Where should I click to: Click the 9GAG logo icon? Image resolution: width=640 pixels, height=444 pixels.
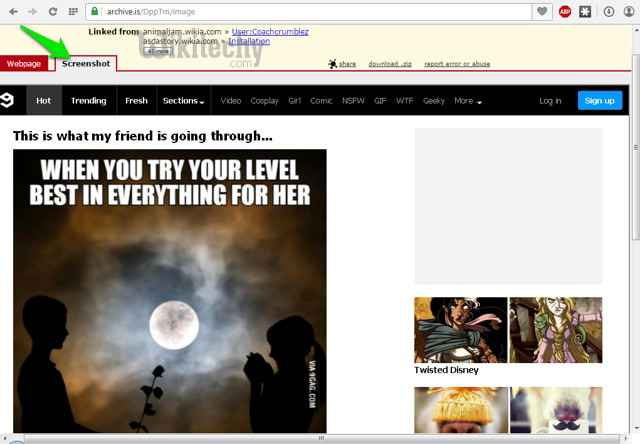(x=7, y=100)
